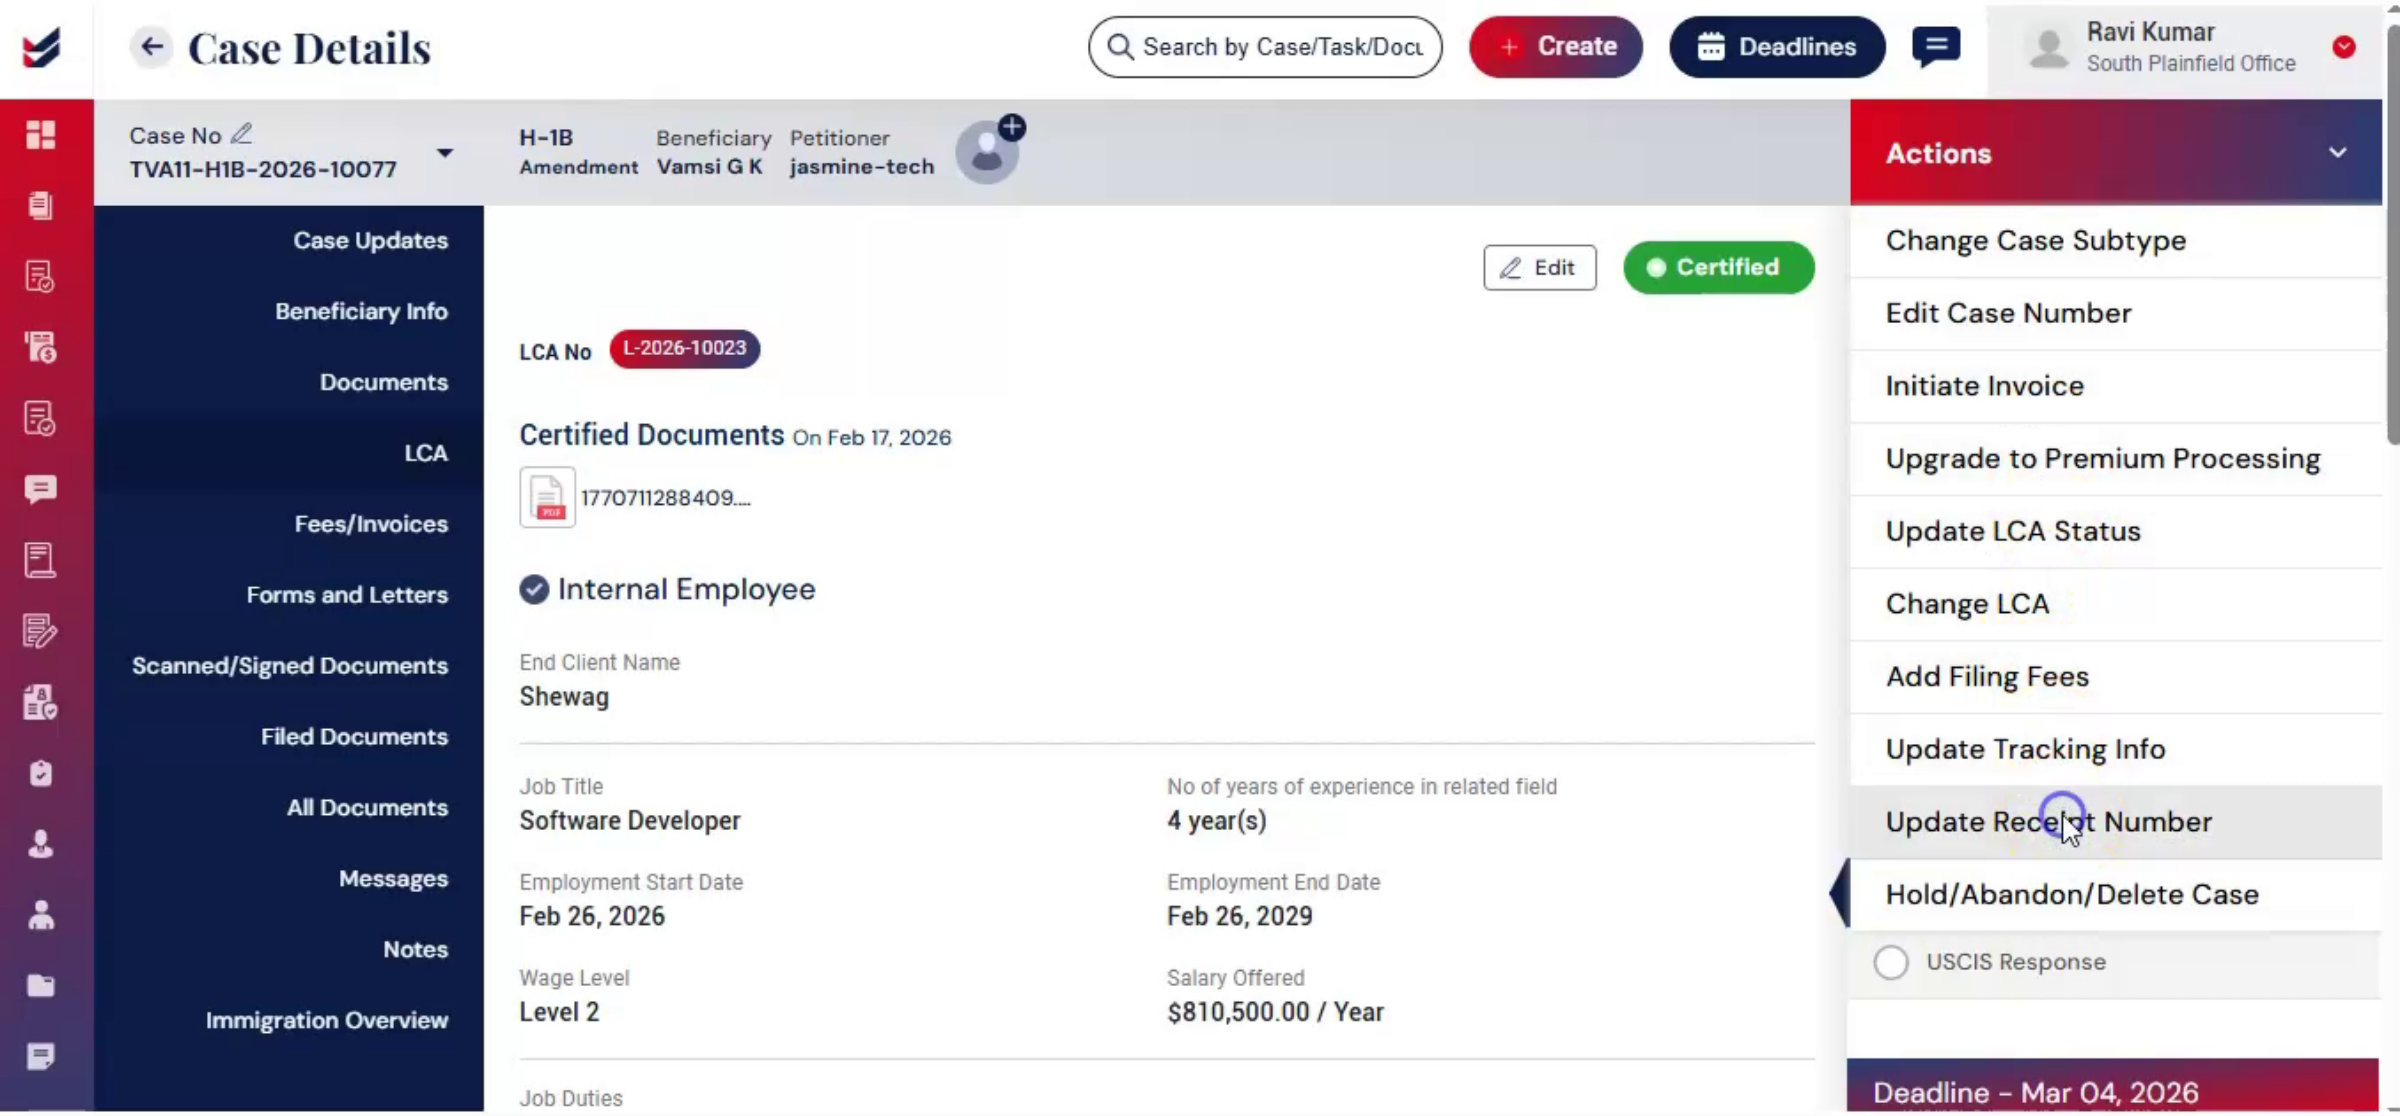Click the Deadline – Mar 04, 2026 banner
This screenshot has width=2400, height=1116.
[x=2112, y=1087]
